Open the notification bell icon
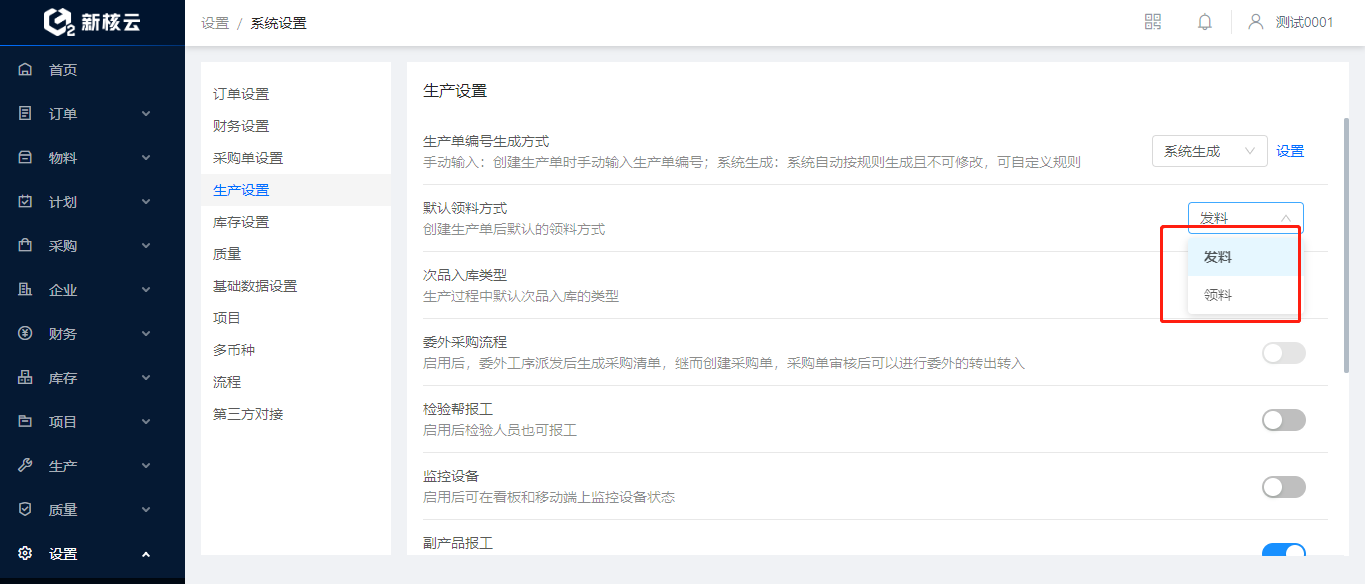This screenshot has width=1365, height=584. (x=1205, y=22)
